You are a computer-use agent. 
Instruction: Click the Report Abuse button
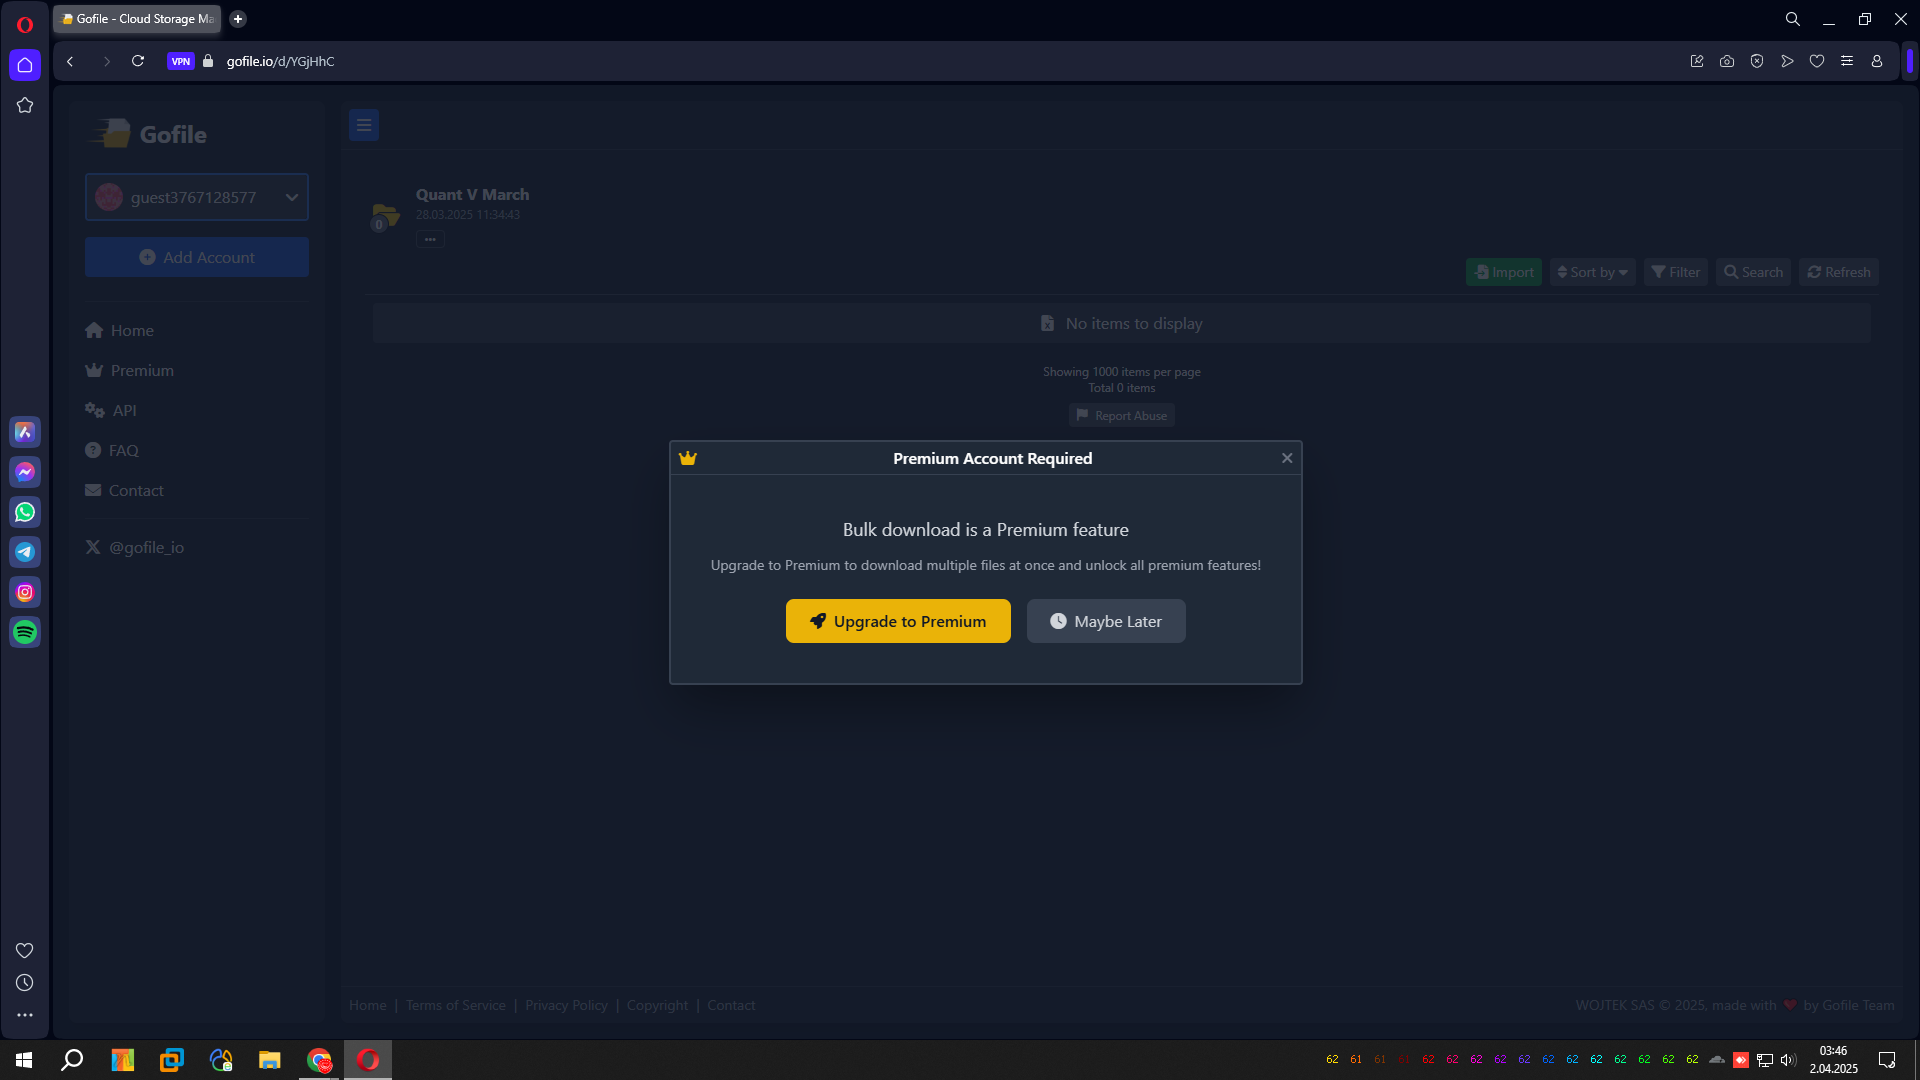point(1121,415)
